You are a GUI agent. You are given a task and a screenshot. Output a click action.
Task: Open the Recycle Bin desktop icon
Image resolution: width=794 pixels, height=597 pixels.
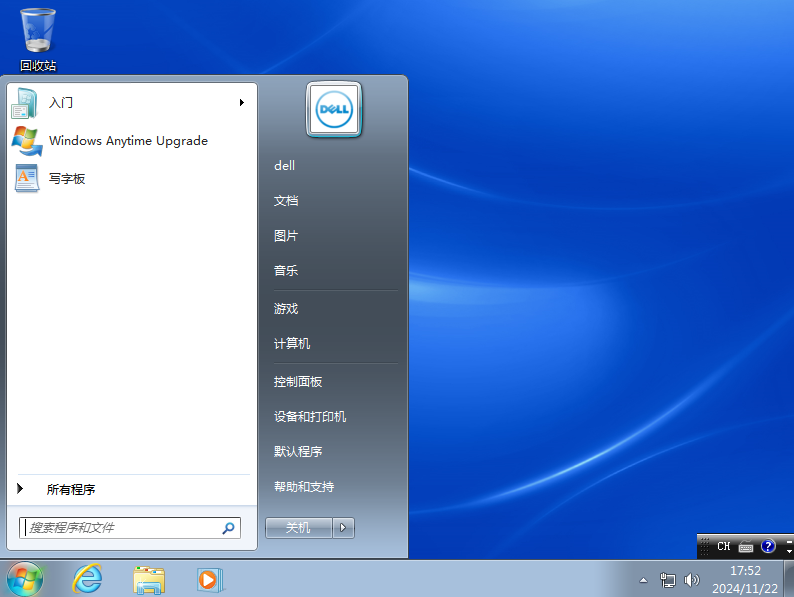coord(38,39)
